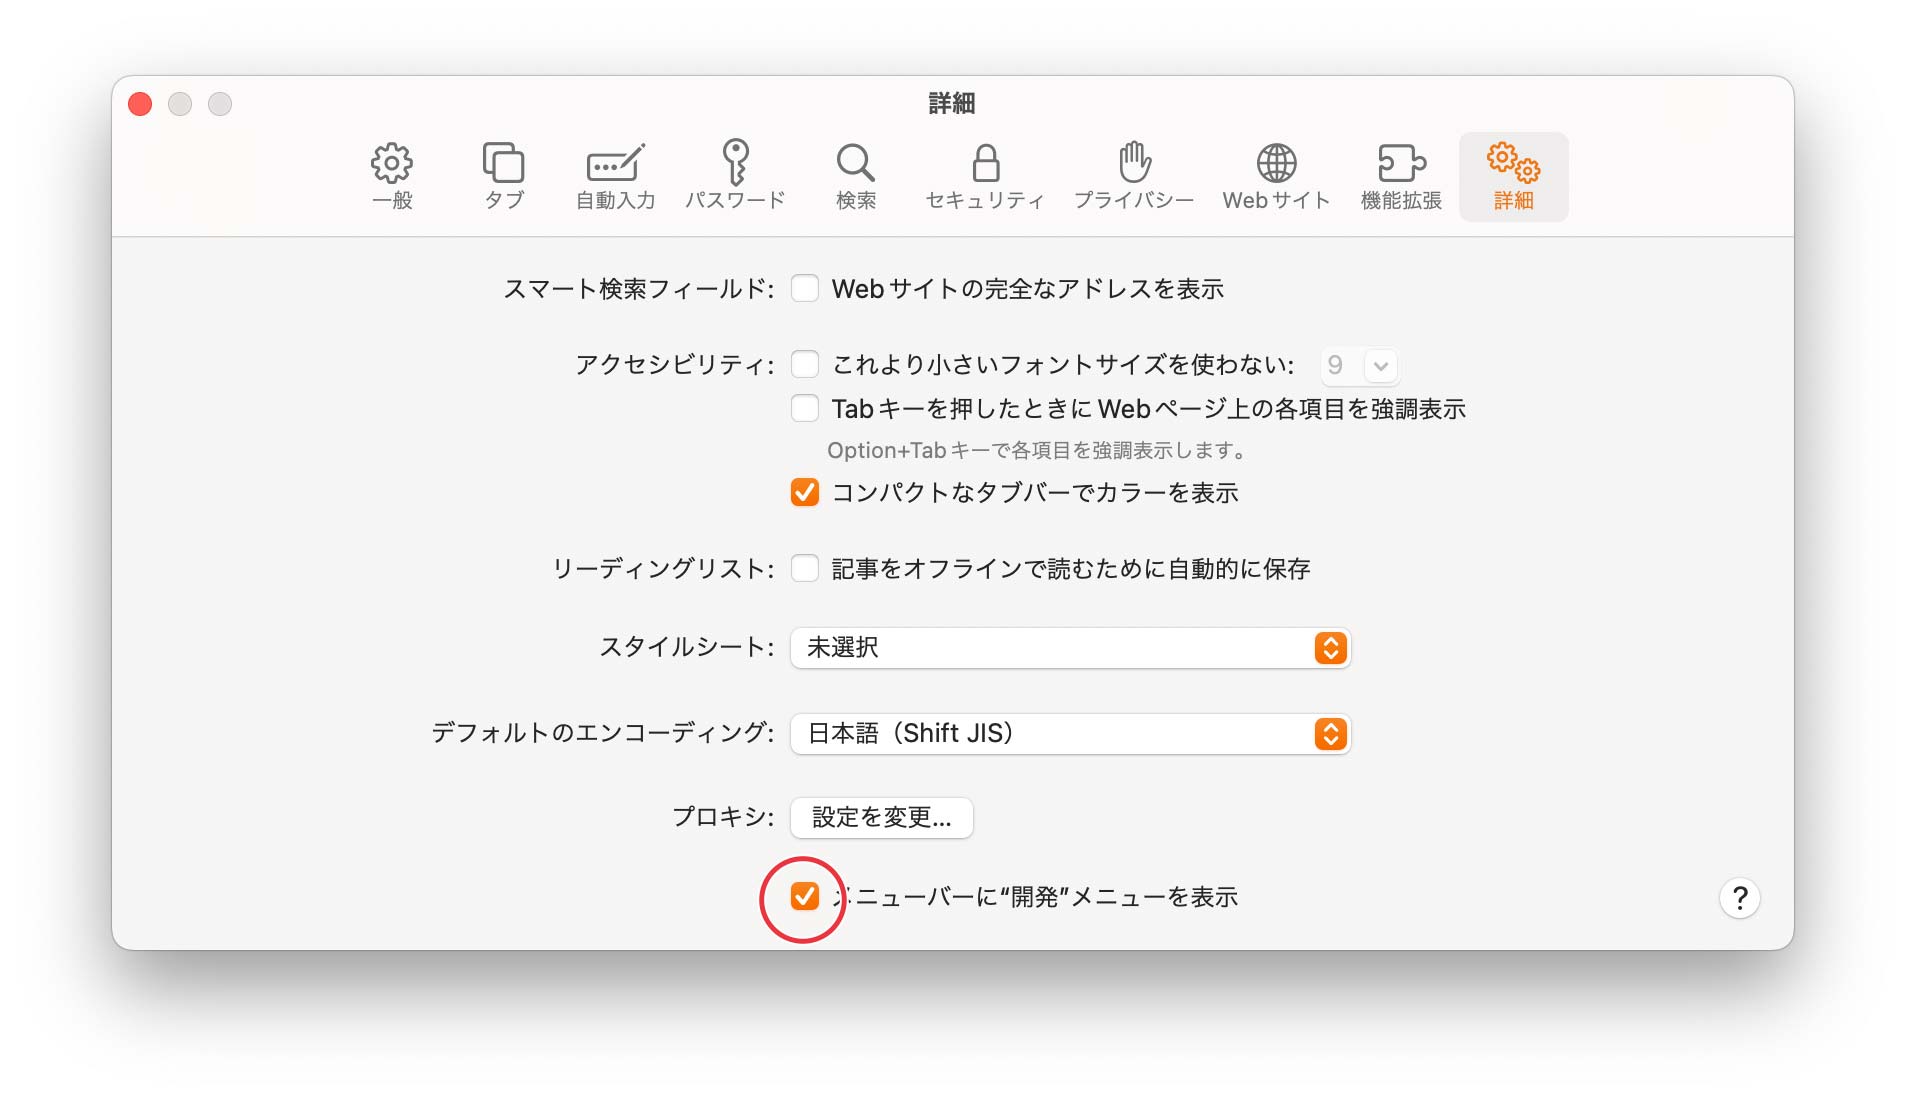Uncheck コンパクトなタブバーでカラーを表示

pos(805,493)
